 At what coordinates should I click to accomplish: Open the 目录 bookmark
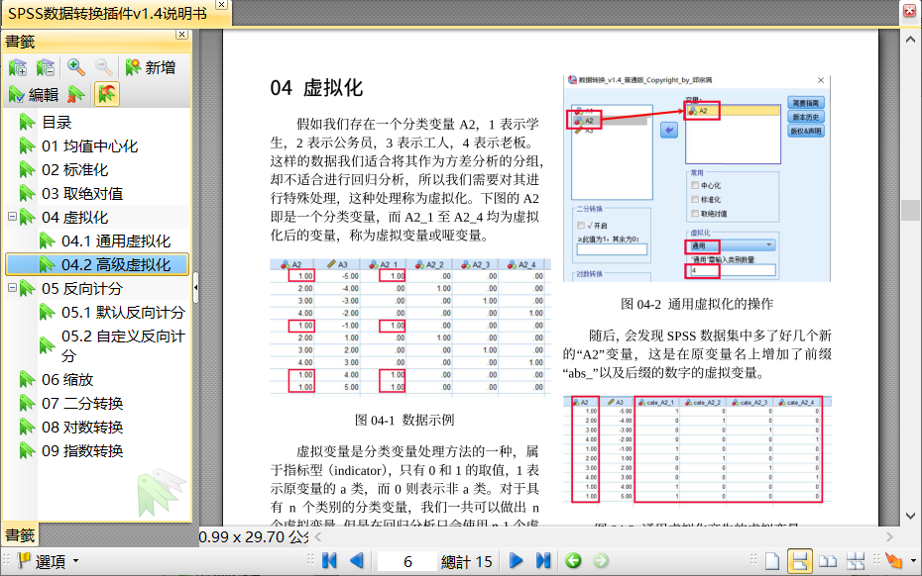[x=56, y=122]
